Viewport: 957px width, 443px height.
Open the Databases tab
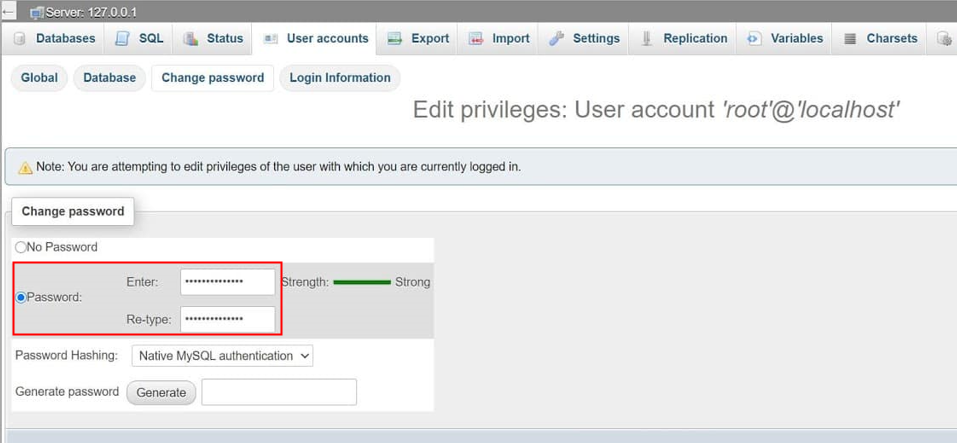click(54, 38)
